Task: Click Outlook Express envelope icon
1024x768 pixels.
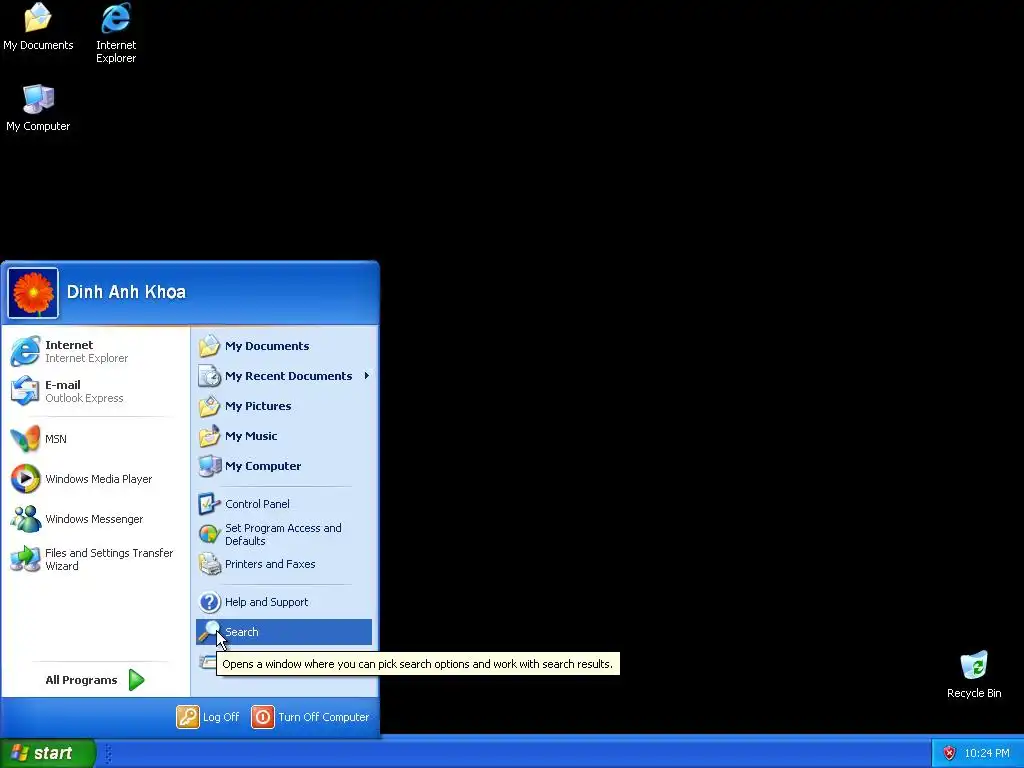Action: tap(25, 391)
